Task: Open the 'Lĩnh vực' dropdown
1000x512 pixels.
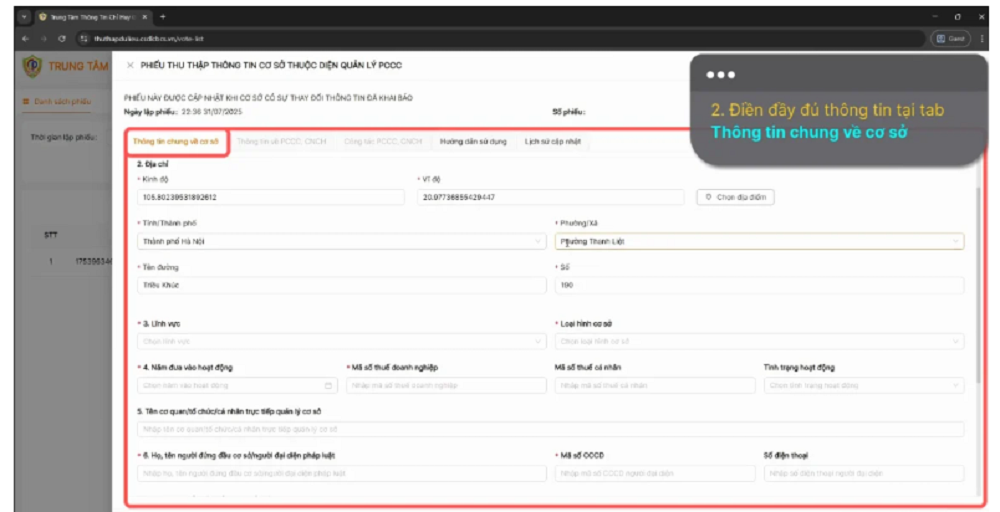Action: pos(341,341)
